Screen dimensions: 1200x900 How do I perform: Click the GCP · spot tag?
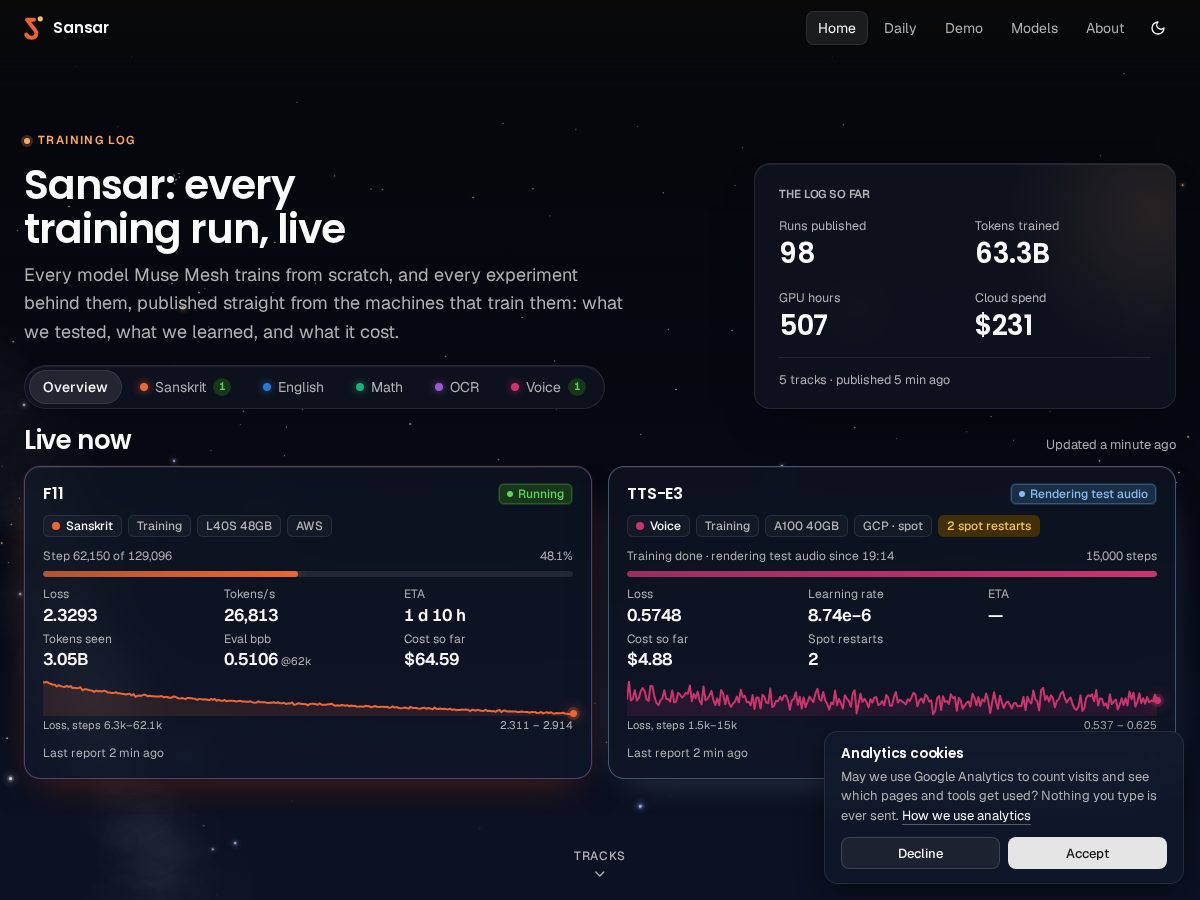[893, 526]
